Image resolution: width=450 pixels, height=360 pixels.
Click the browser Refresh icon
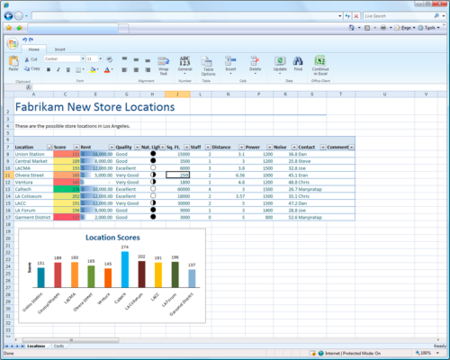pos(348,16)
